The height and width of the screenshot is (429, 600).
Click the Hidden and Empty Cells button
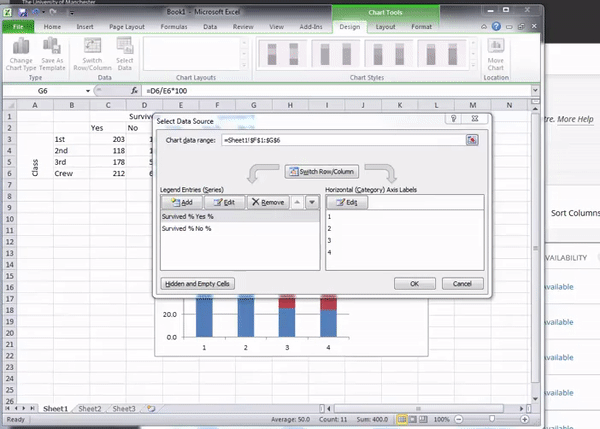click(197, 283)
